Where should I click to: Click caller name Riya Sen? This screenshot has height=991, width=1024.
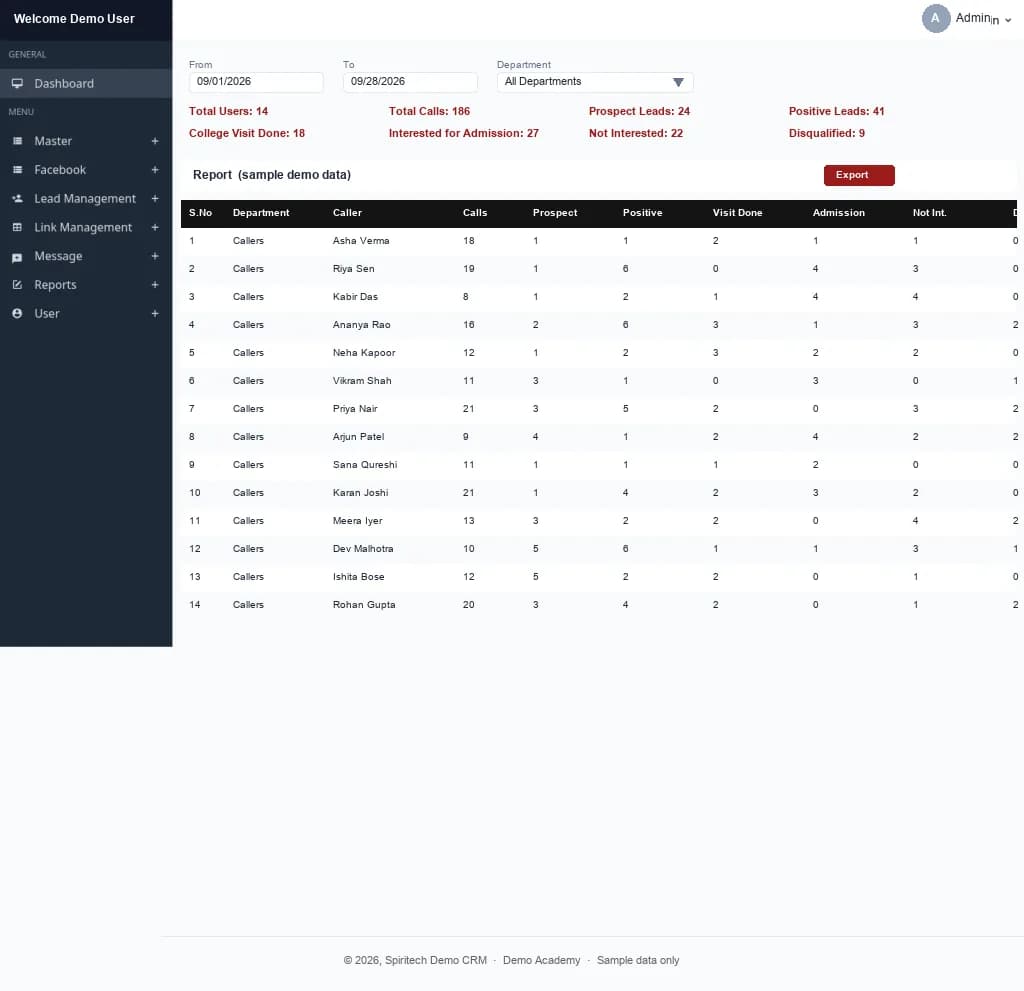(x=353, y=269)
